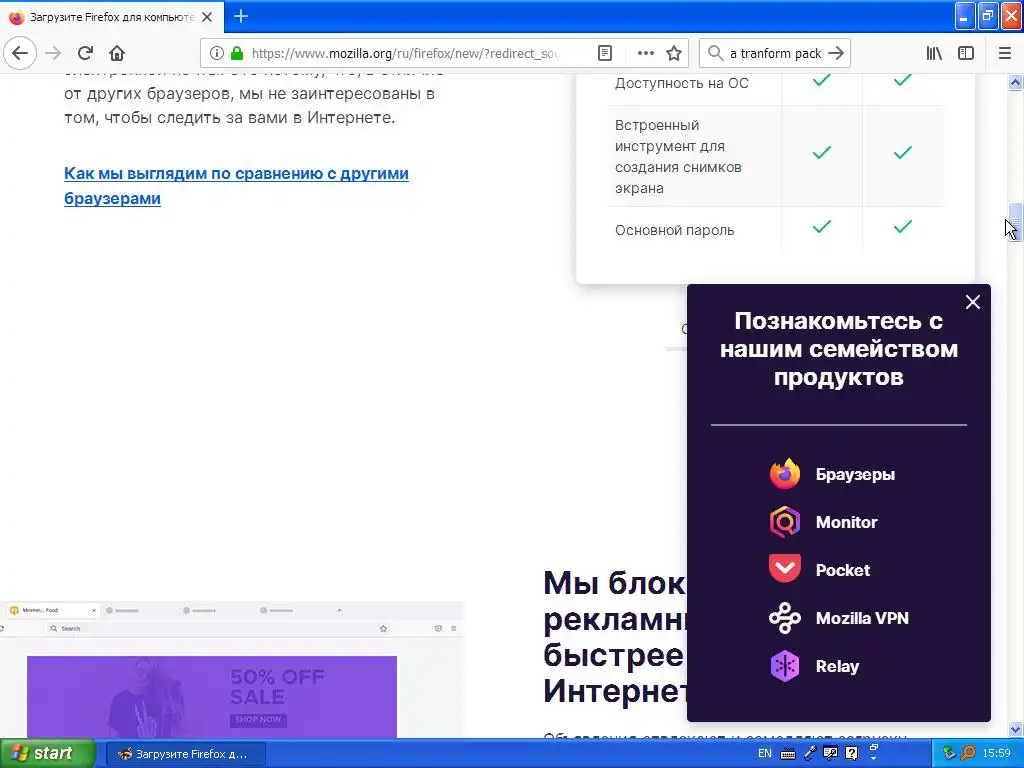This screenshot has height=768, width=1024.
Task: Click the safely remove hardware tray icon
Action: coord(949,754)
